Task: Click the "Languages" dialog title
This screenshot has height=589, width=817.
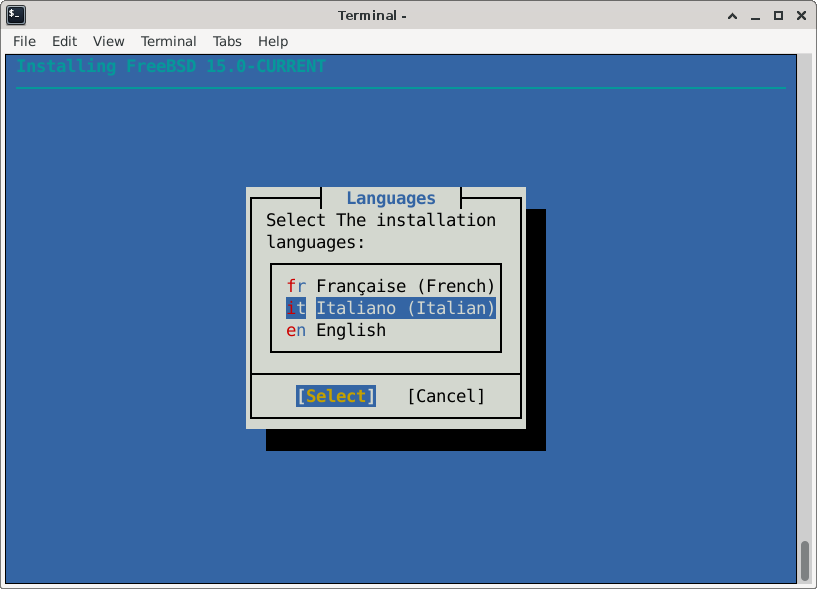Action: (x=391, y=198)
